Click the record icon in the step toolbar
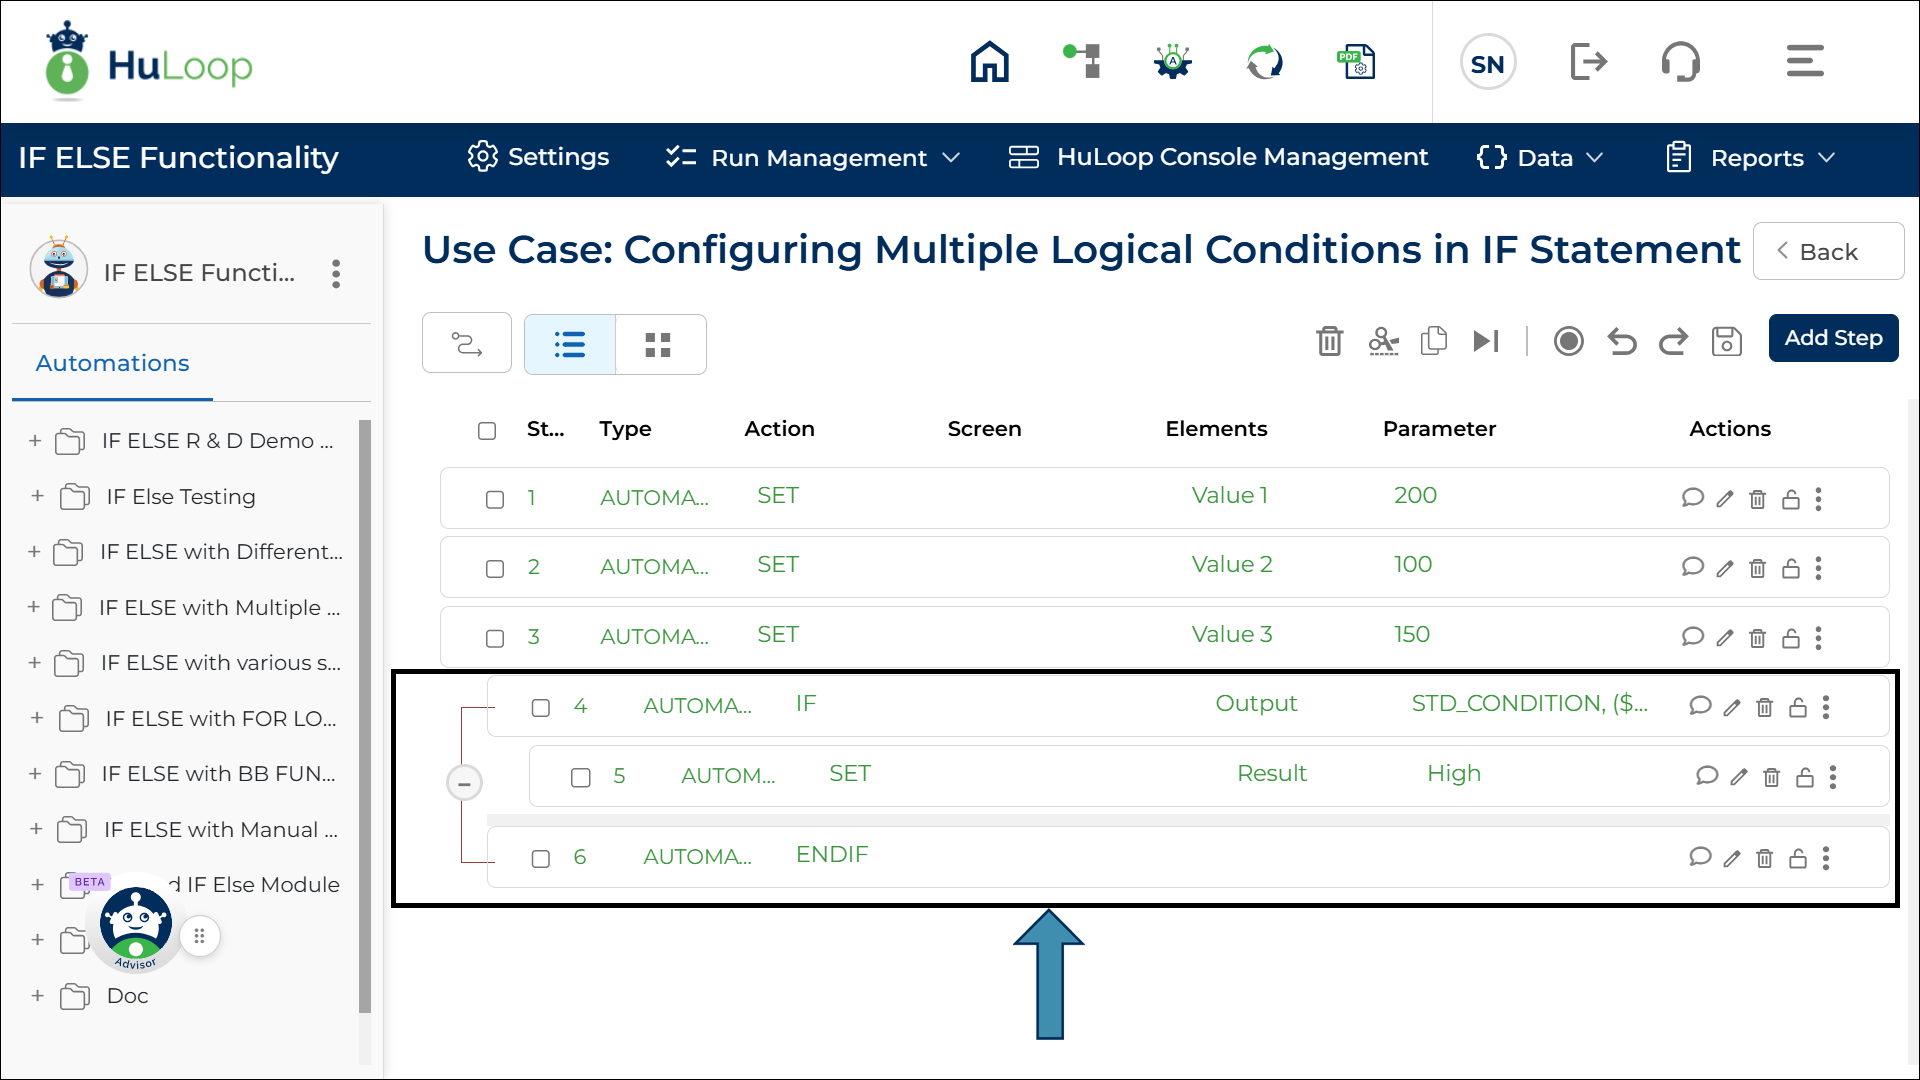The image size is (1920, 1080). pyautogui.click(x=1568, y=341)
